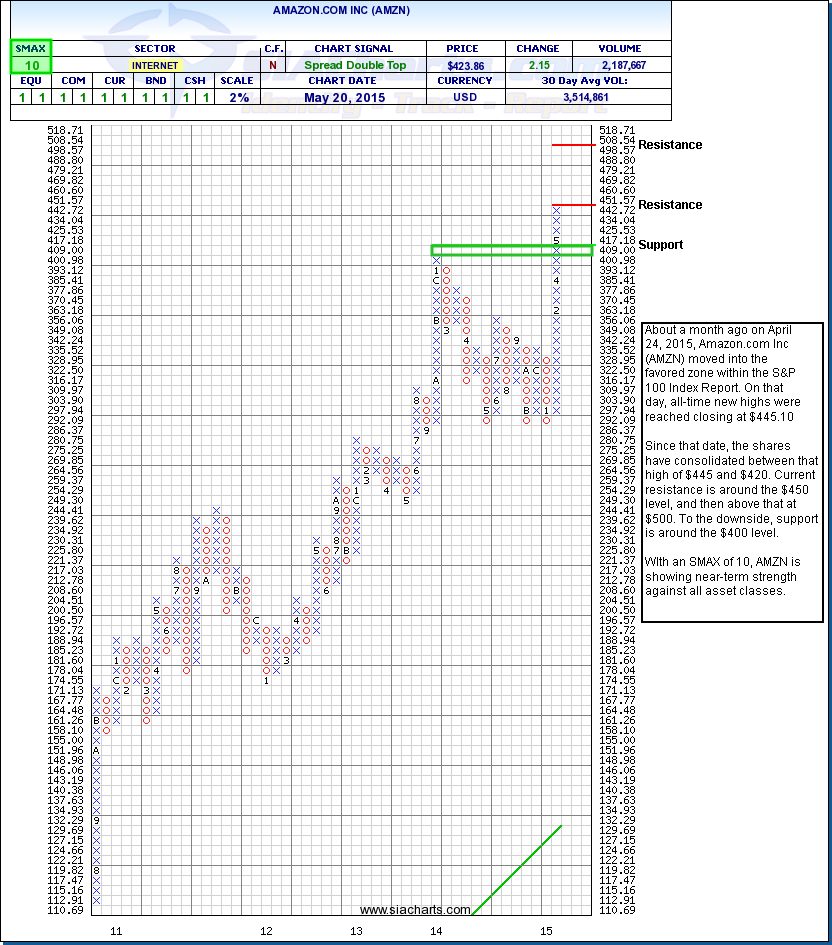Click the year 13 label on the x-axis

pos(357,931)
